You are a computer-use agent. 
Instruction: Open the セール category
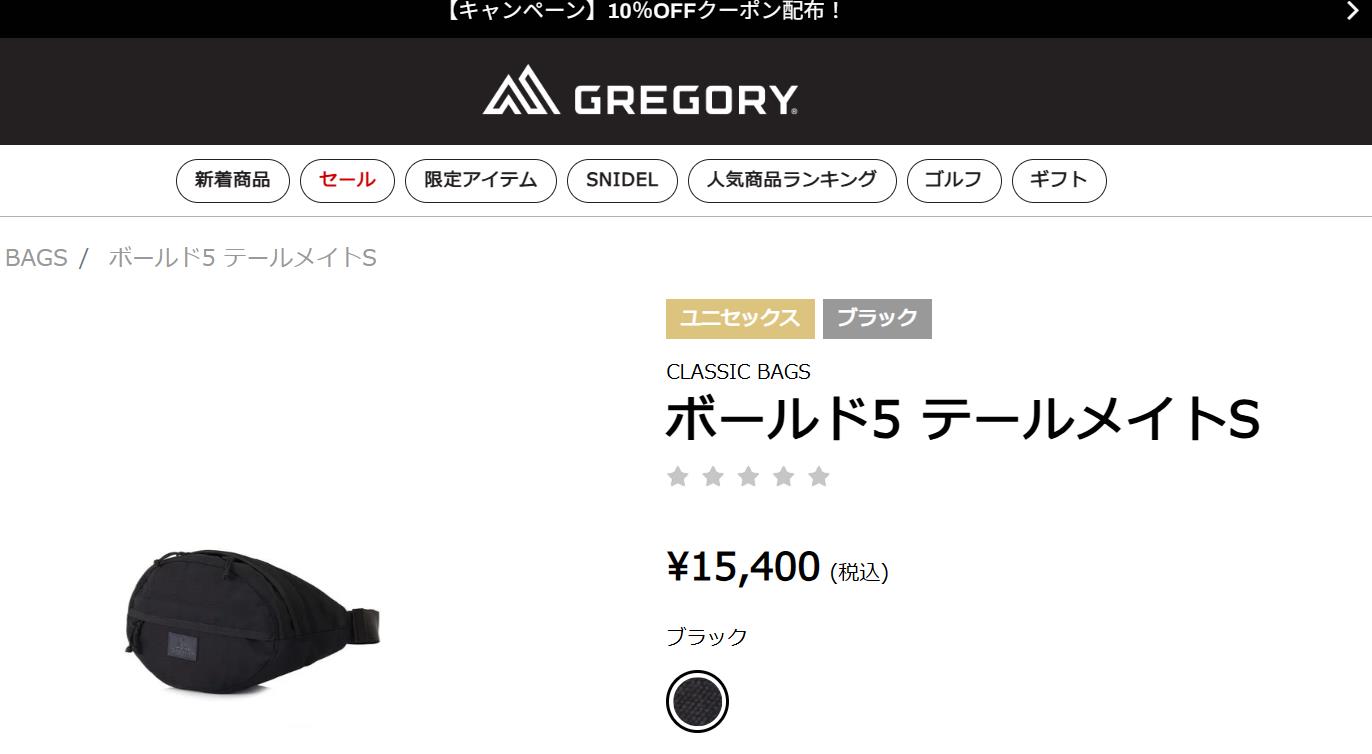click(347, 181)
